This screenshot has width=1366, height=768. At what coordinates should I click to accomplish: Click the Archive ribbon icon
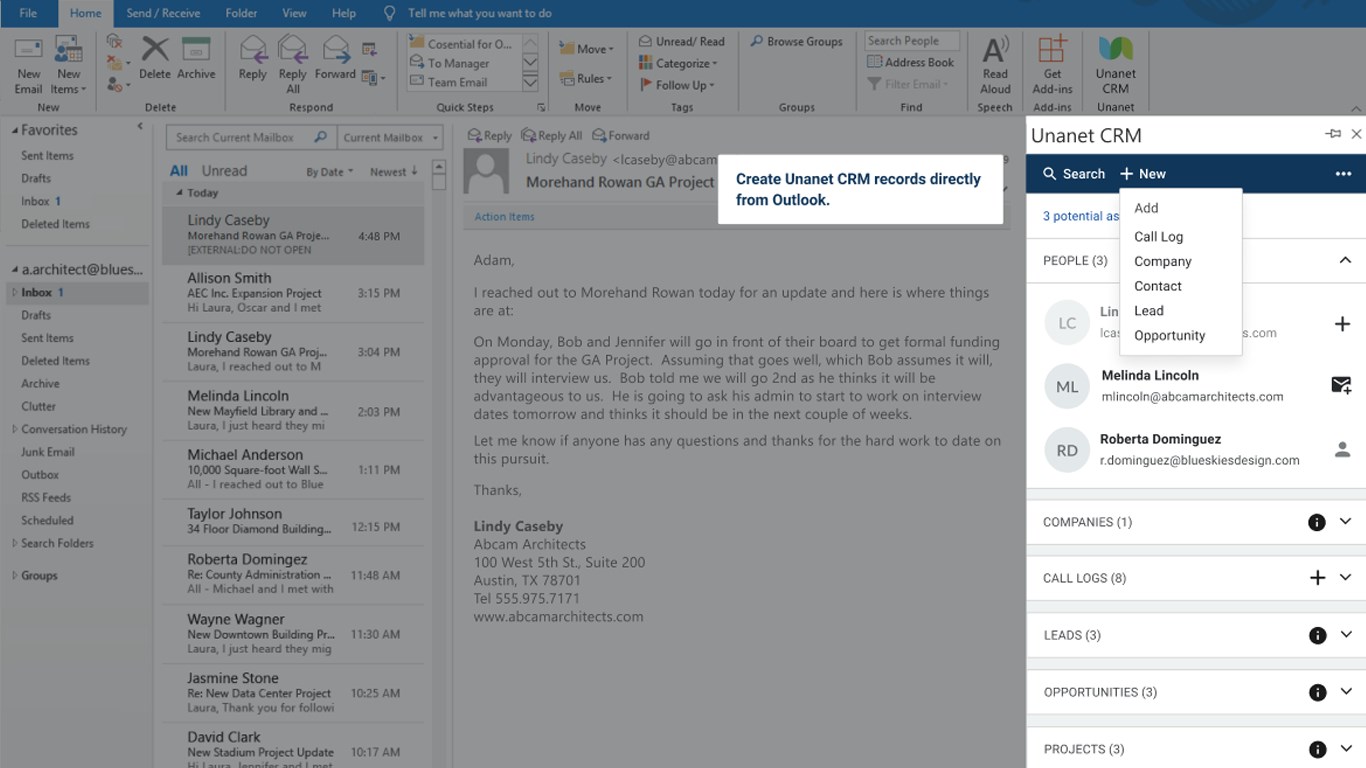click(x=196, y=58)
